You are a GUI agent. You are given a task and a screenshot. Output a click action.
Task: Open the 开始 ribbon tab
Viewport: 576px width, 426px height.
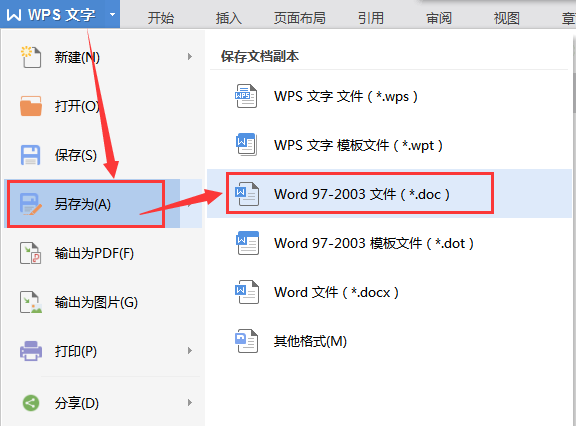(161, 18)
